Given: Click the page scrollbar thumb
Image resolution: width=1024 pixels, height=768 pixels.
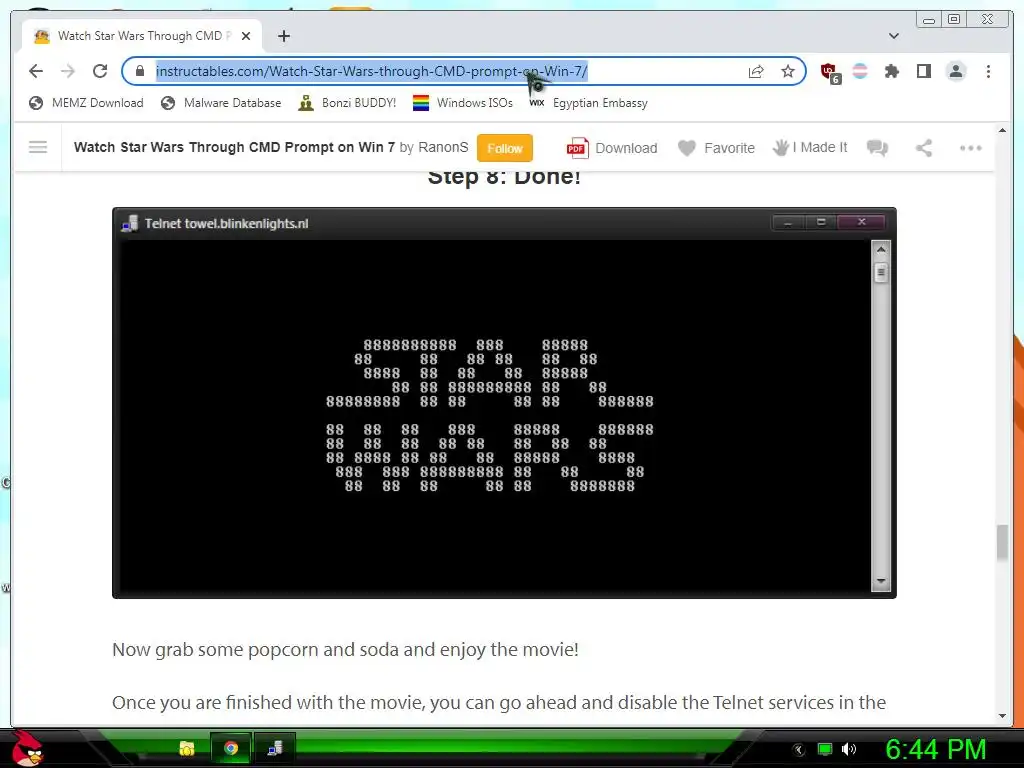Looking at the screenshot, I should pos(1002,542).
